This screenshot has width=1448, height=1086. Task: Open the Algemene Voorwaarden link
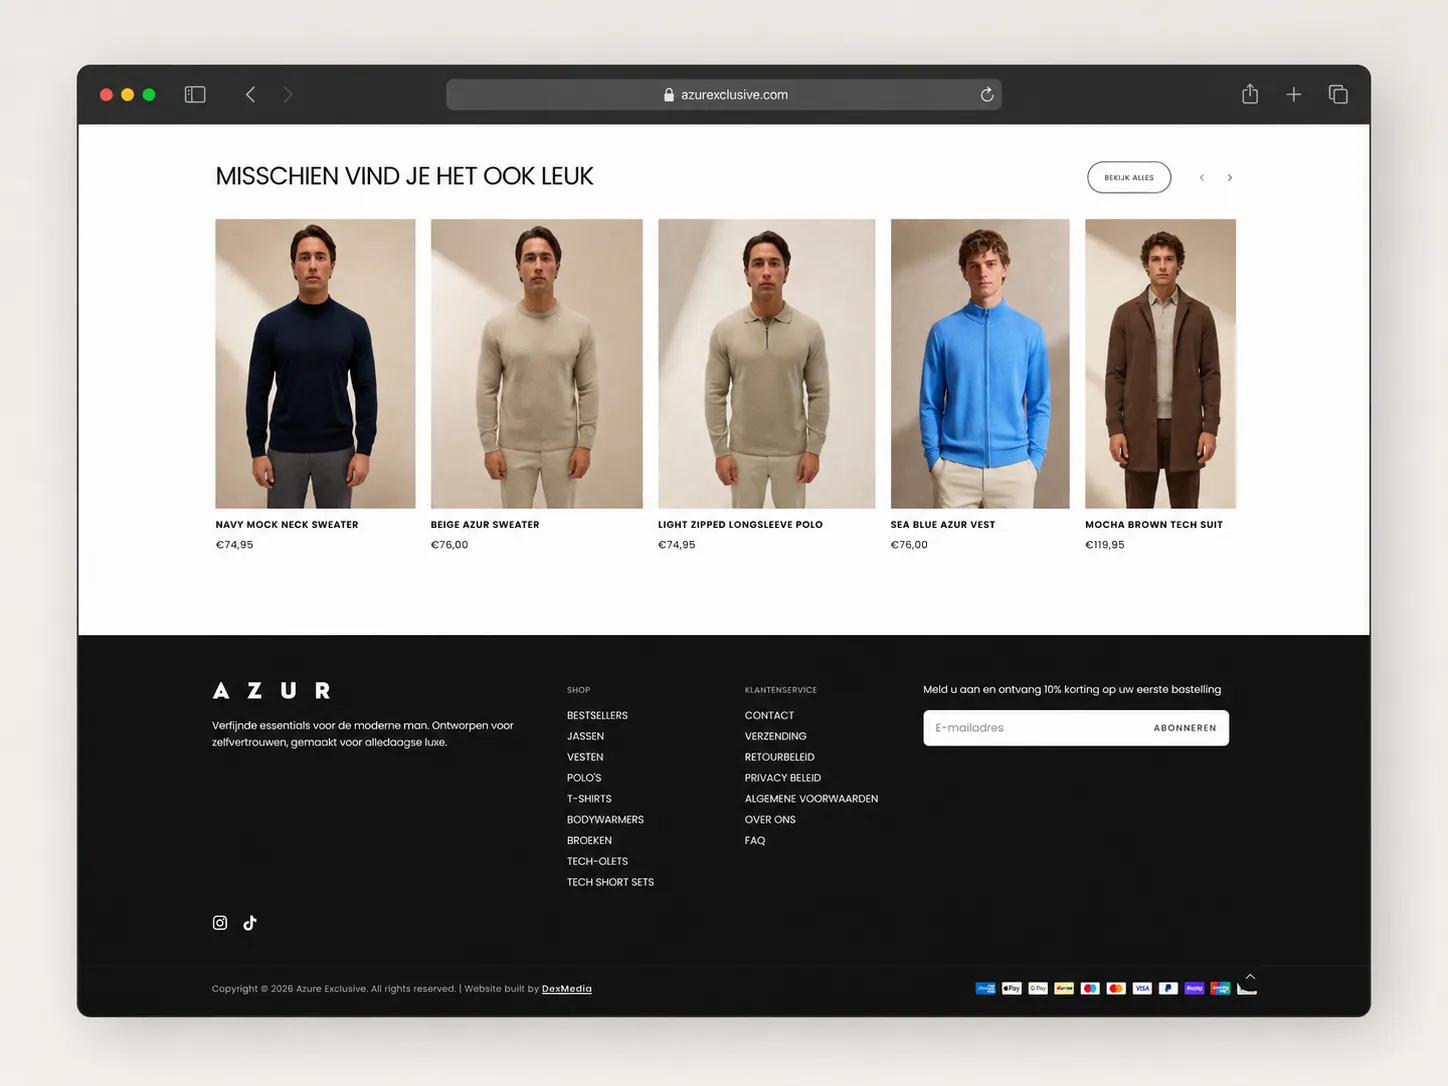[811, 799]
